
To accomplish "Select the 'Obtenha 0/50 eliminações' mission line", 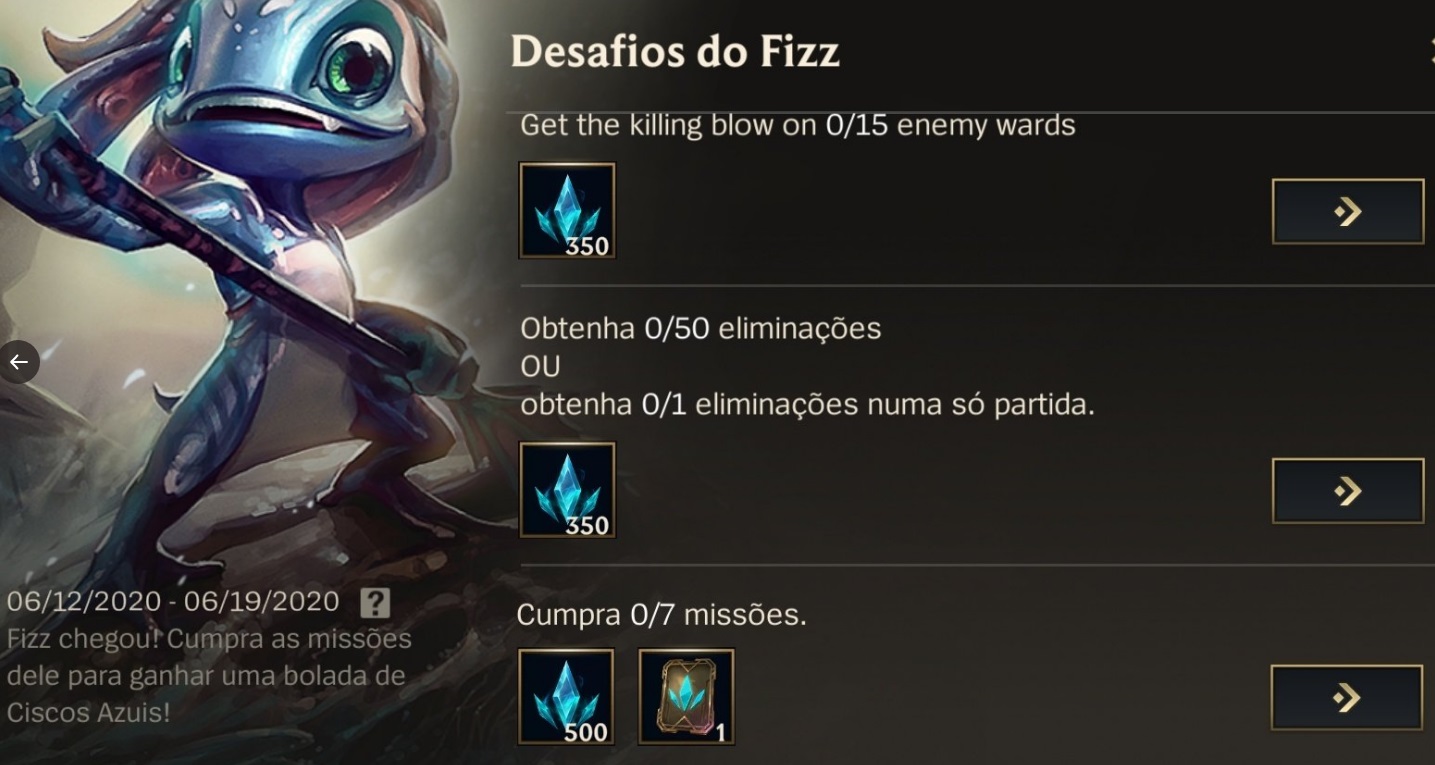I will pyautogui.click(x=700, y=329).
